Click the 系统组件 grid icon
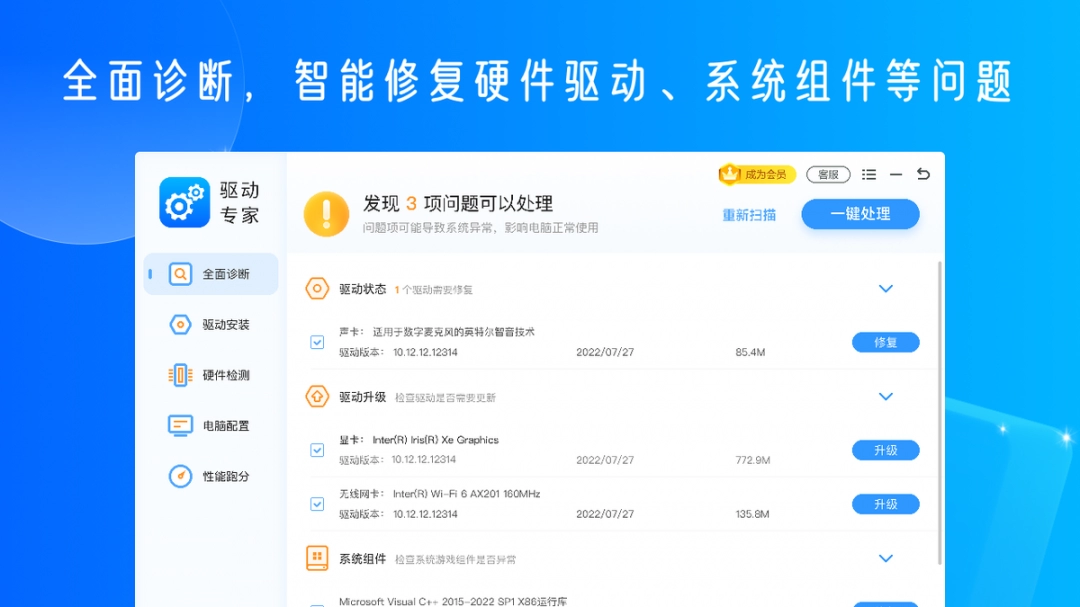The image size is (1080, 607). click(319, 558)
